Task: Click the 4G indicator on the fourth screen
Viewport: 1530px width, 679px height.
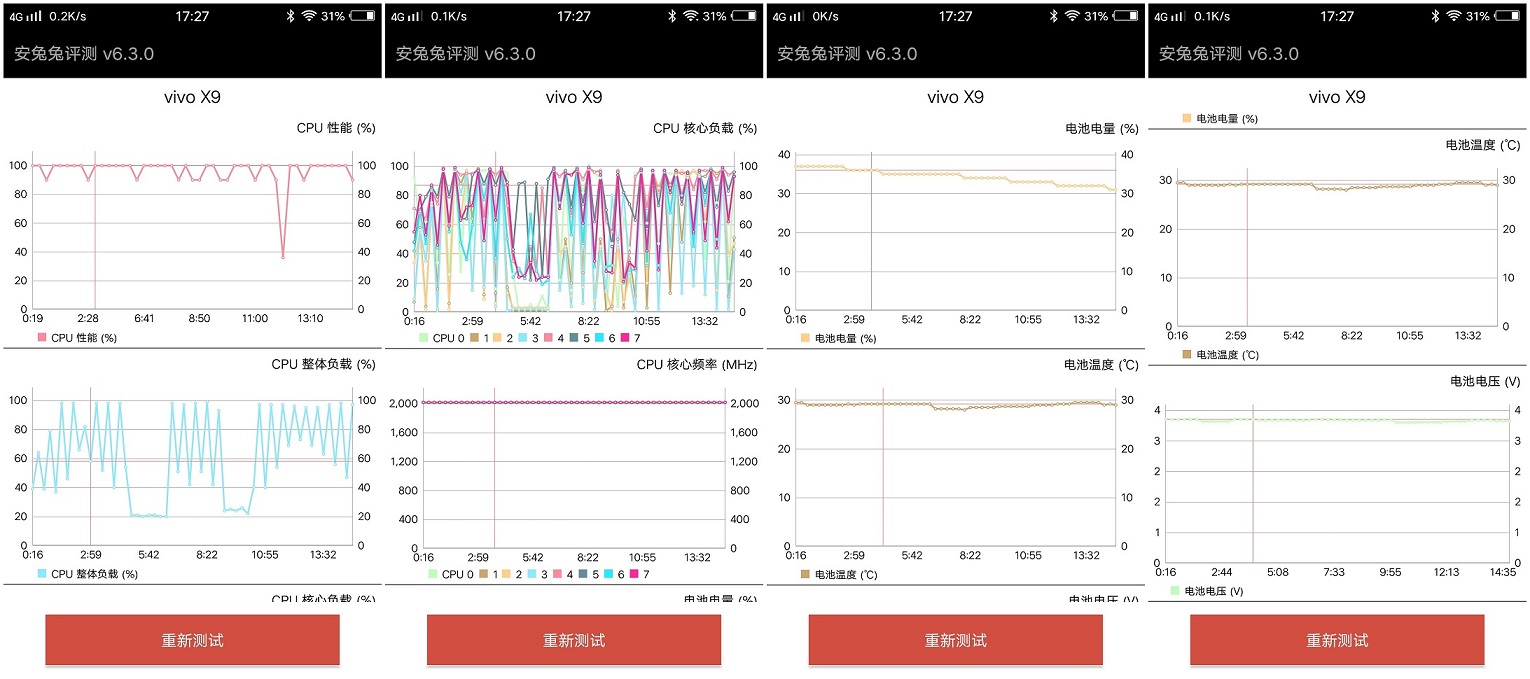Action: coord(1159,15)
